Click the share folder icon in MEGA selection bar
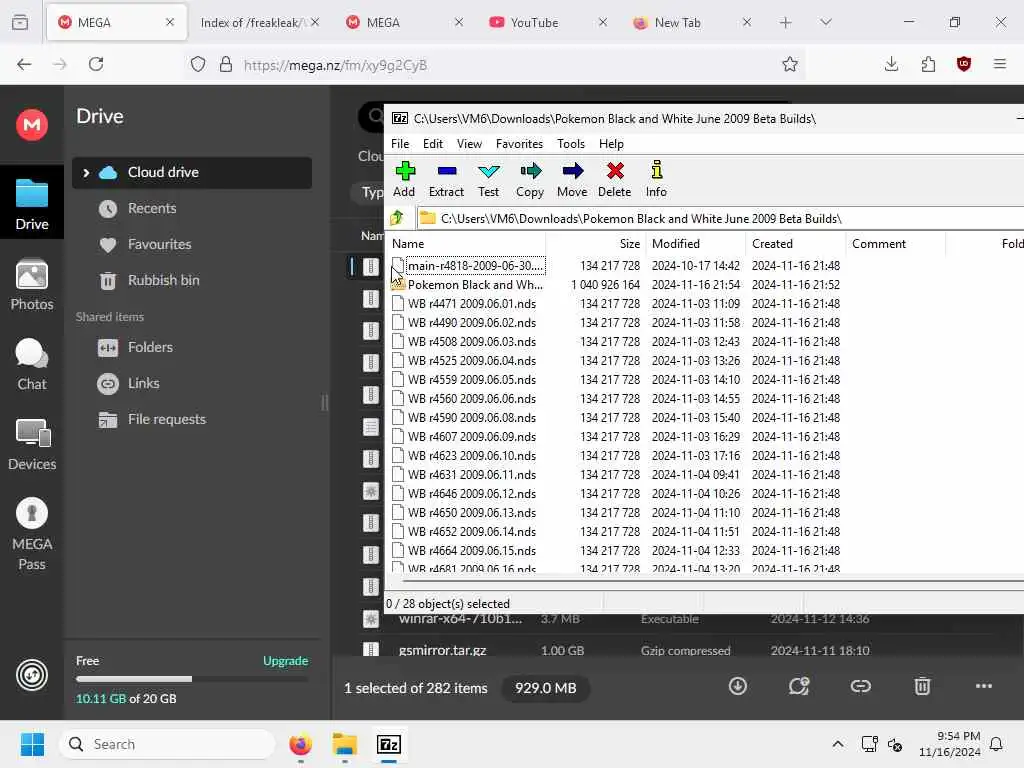The image size is (1024, 768). (799, 686)
